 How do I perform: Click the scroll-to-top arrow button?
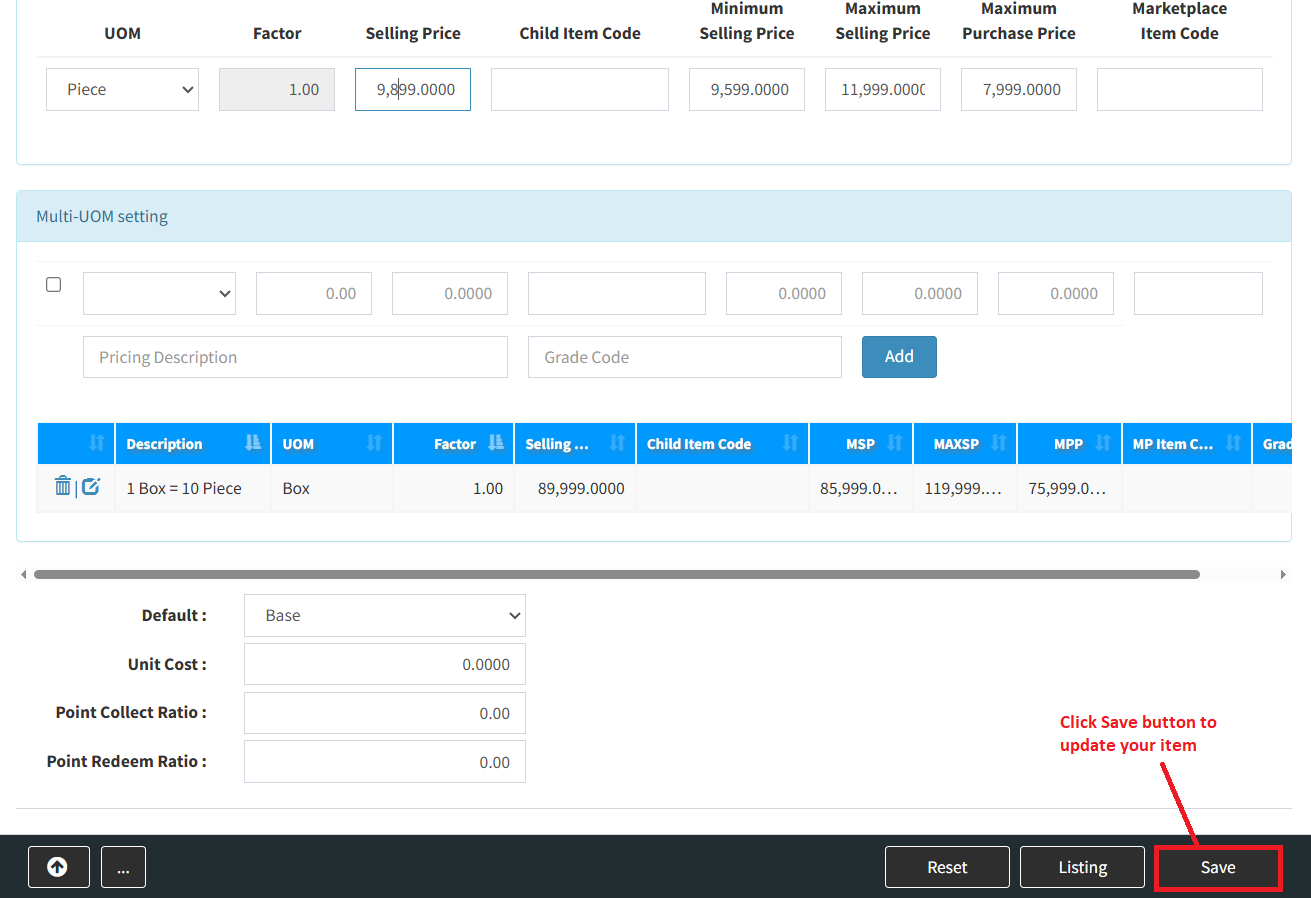tap(58, 867)
